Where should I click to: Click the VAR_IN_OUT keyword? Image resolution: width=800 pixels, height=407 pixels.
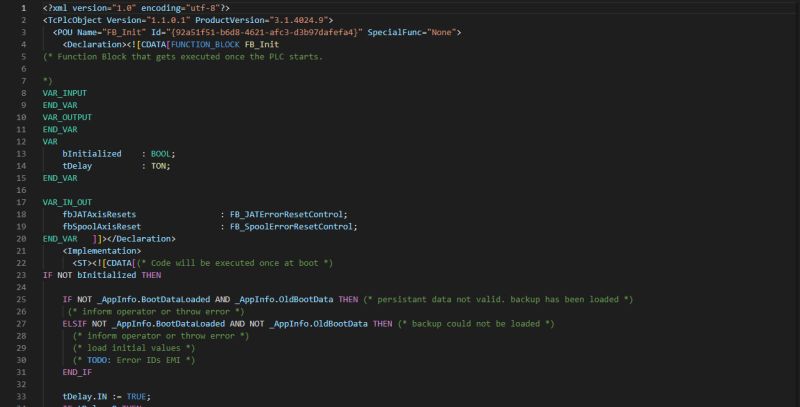tap(67, 202)
